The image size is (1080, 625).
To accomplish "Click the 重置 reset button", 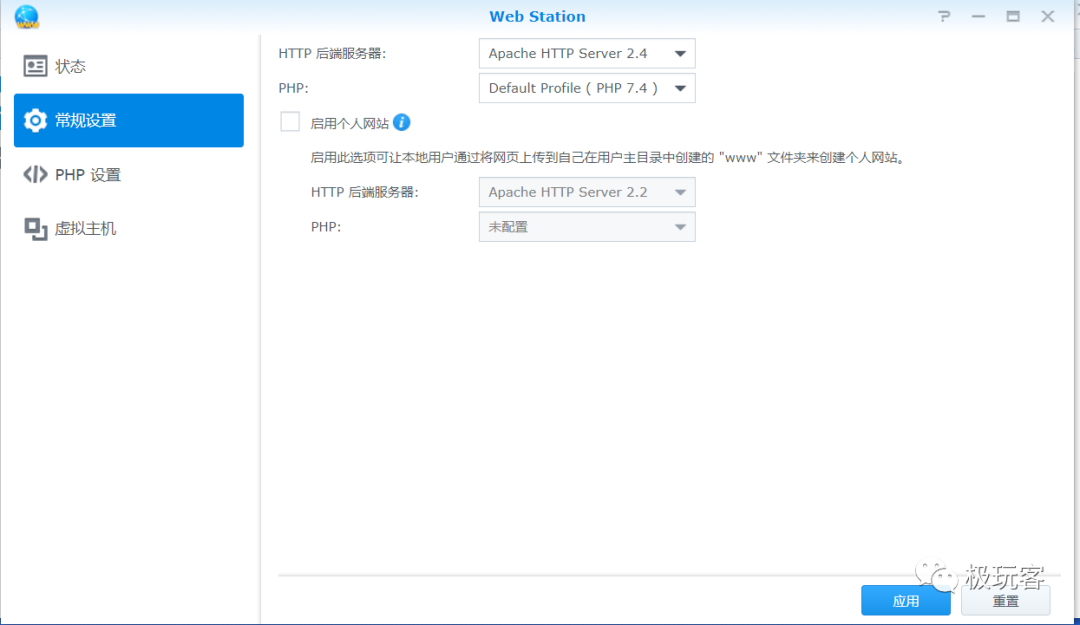I will point(1006,601).
